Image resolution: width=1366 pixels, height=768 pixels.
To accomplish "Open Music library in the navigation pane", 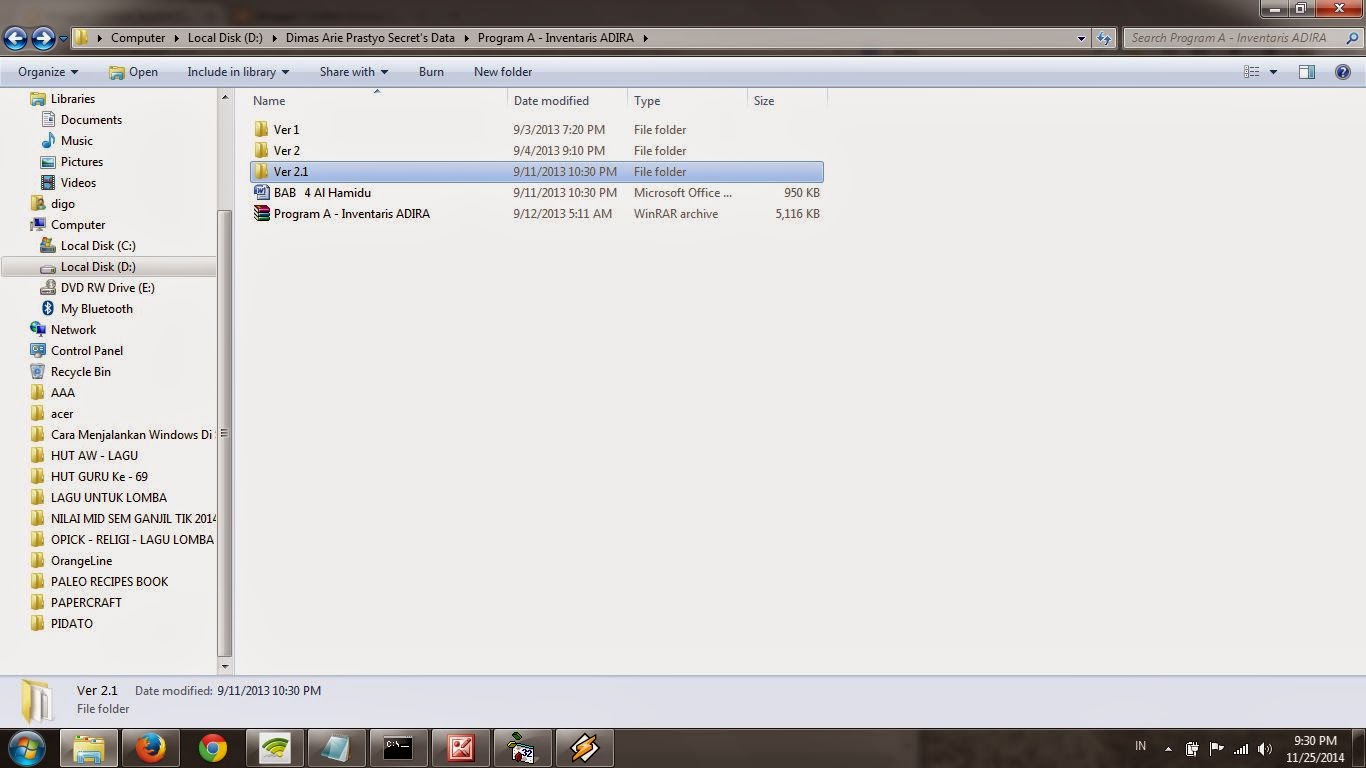I will tap(76, 141).
